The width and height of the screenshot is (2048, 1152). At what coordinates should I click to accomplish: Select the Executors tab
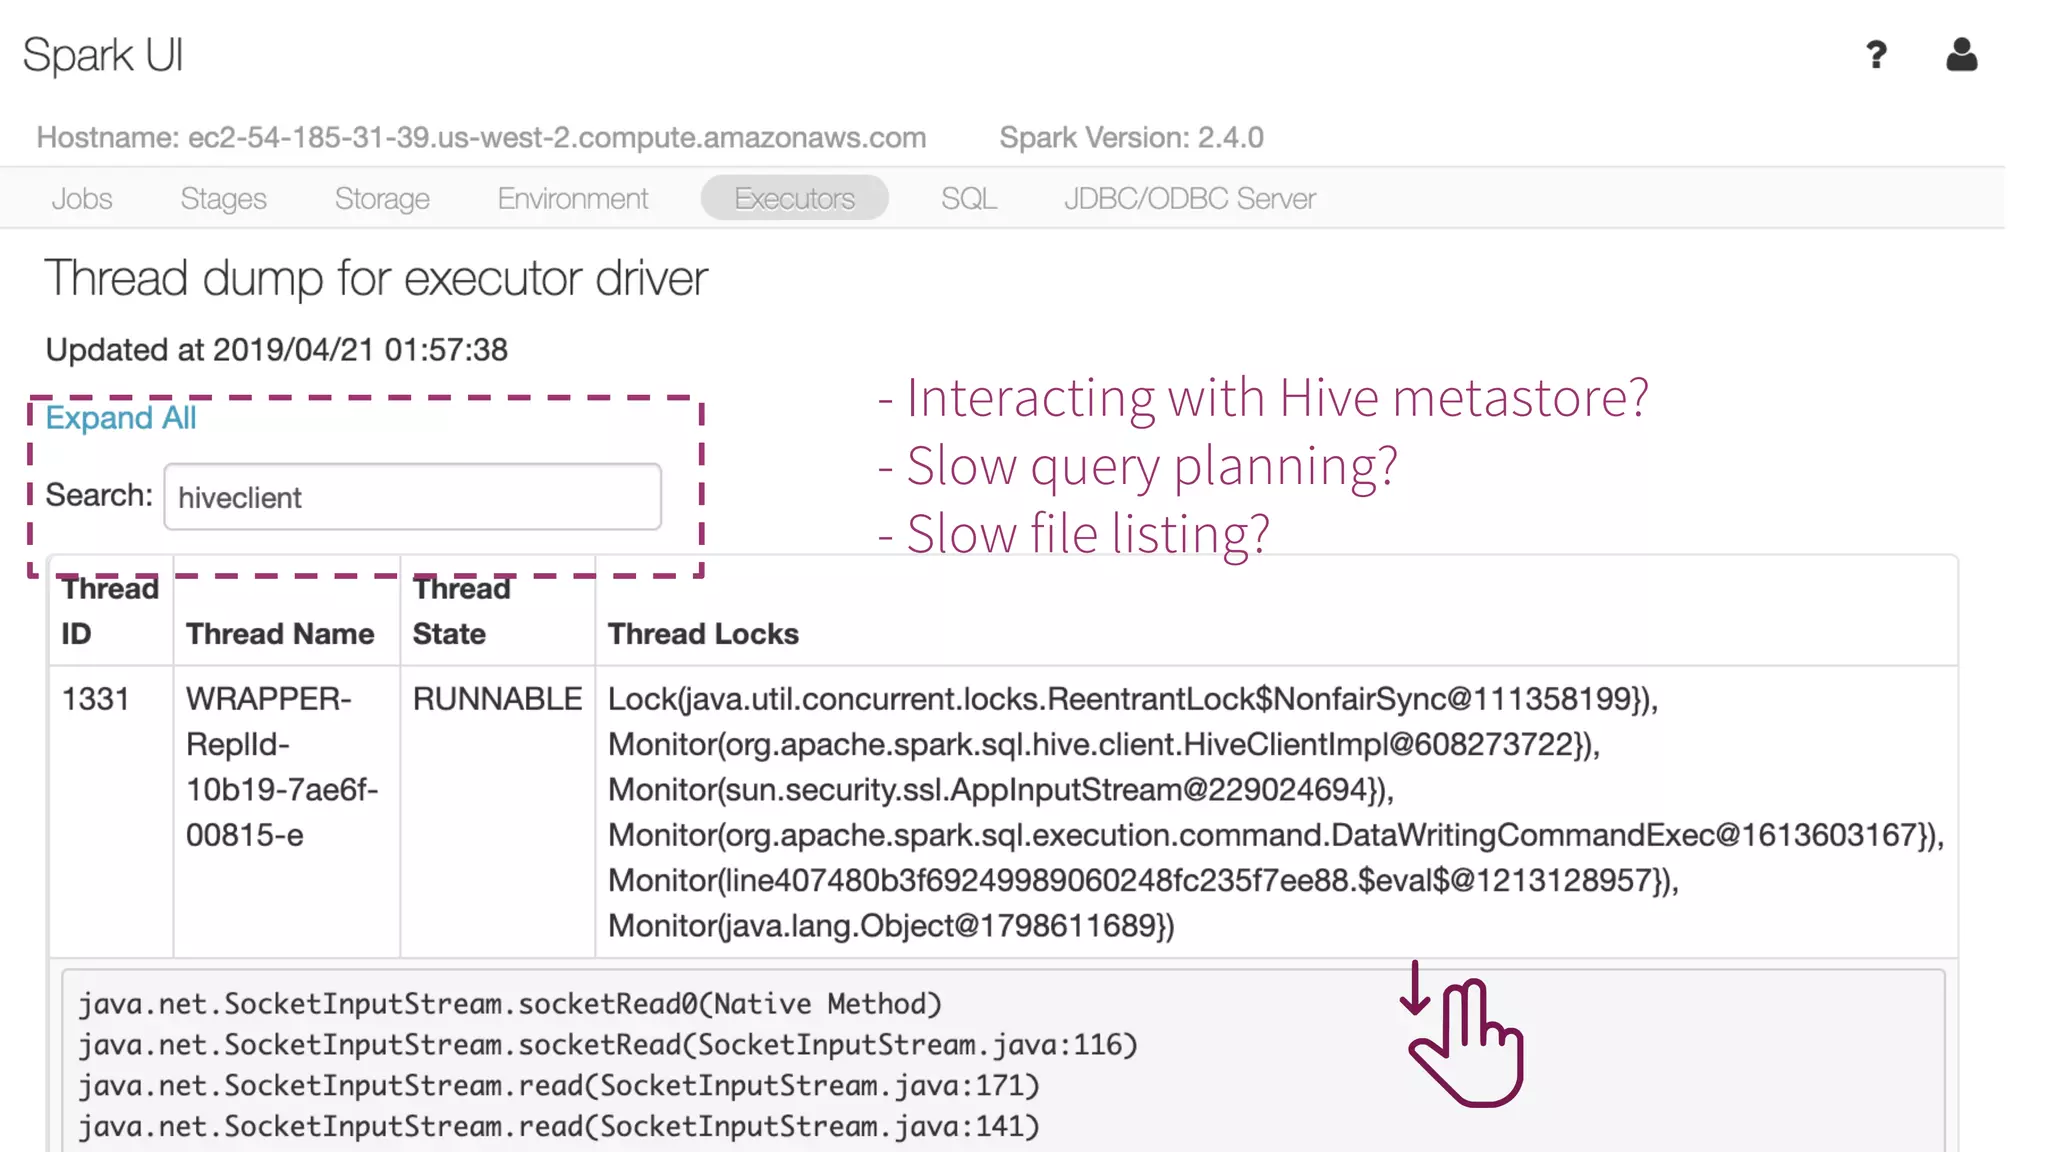794,198
